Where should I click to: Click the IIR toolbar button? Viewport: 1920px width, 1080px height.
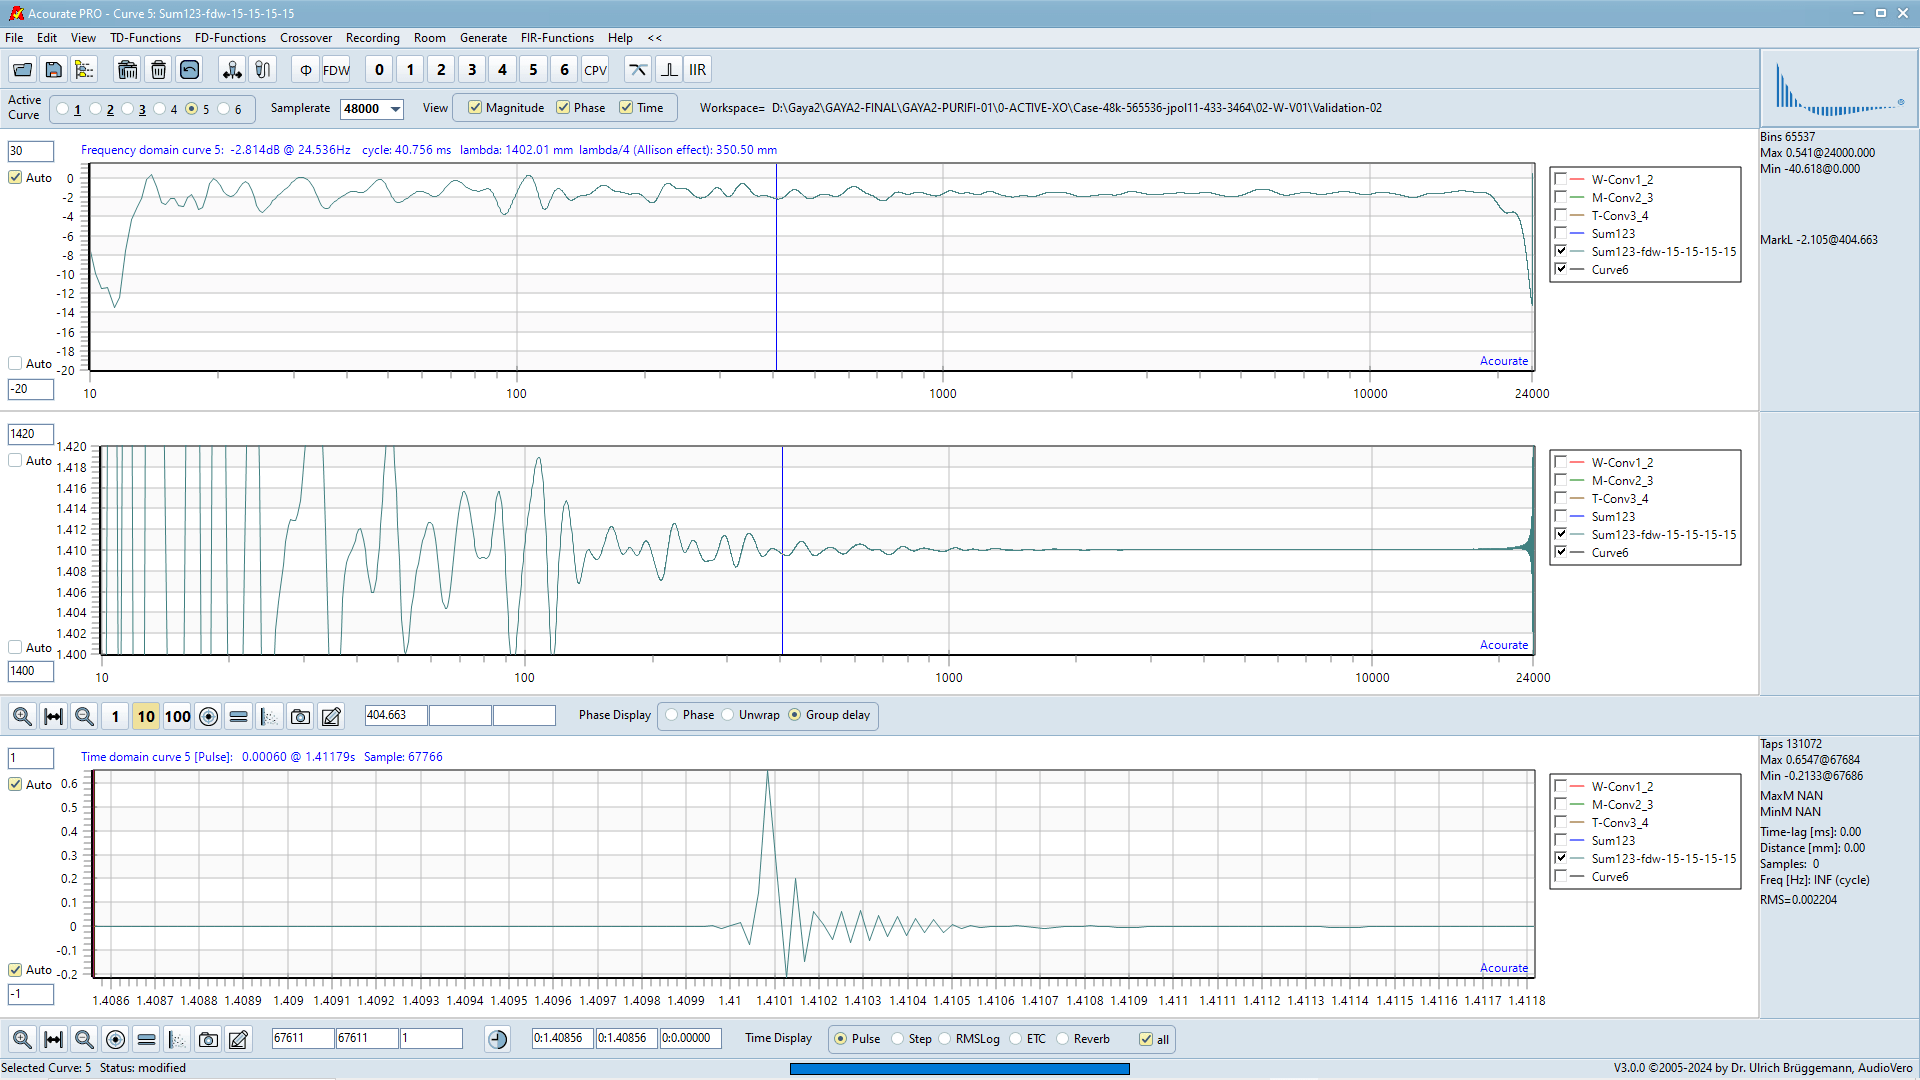tap(698, 70)
